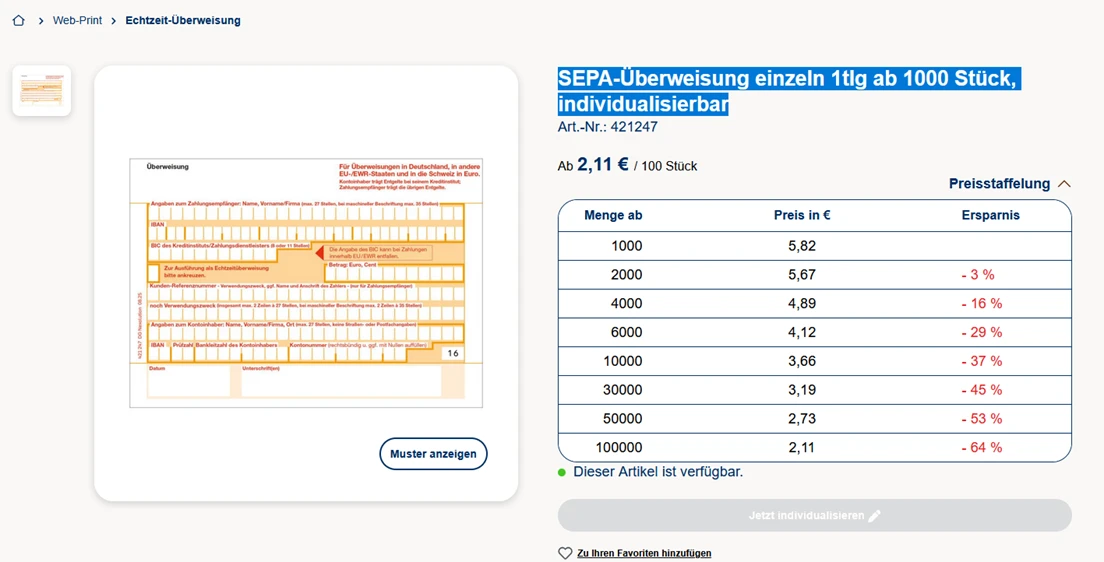Click the heart favorites icon
1104x562 pixels.
(565, 553)
